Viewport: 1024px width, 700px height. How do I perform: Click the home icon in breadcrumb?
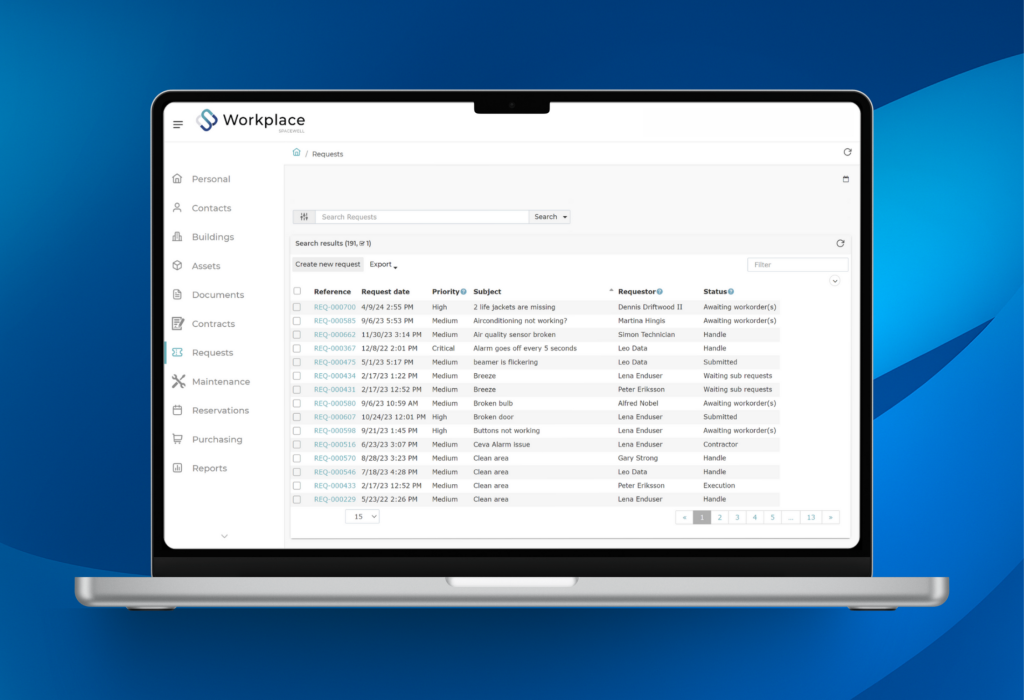pos(296,153)
